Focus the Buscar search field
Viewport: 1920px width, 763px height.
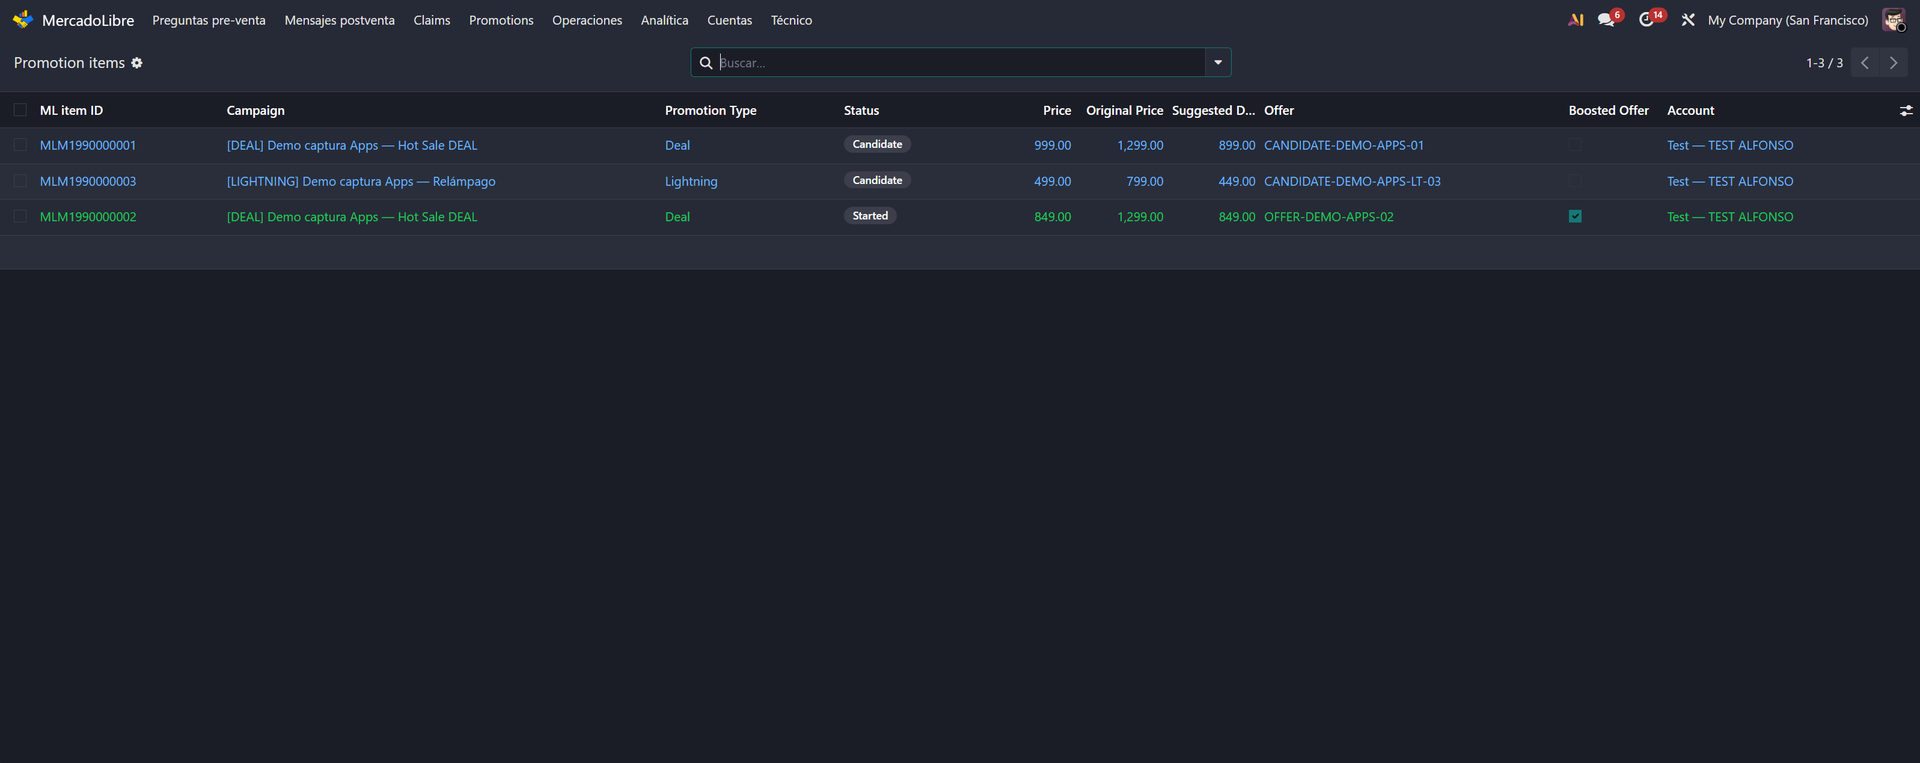tap(960, 63)
